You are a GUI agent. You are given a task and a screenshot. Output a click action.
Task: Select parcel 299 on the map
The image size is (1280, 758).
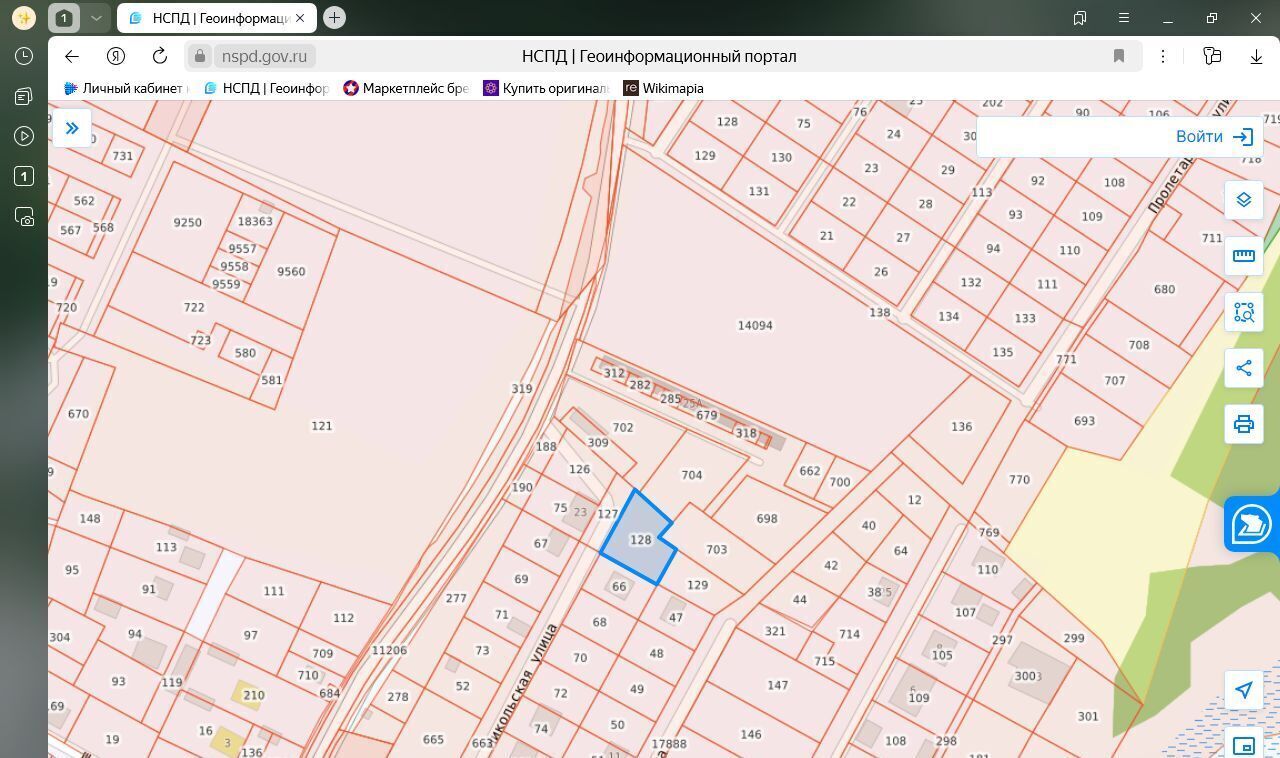(1074, 638)
